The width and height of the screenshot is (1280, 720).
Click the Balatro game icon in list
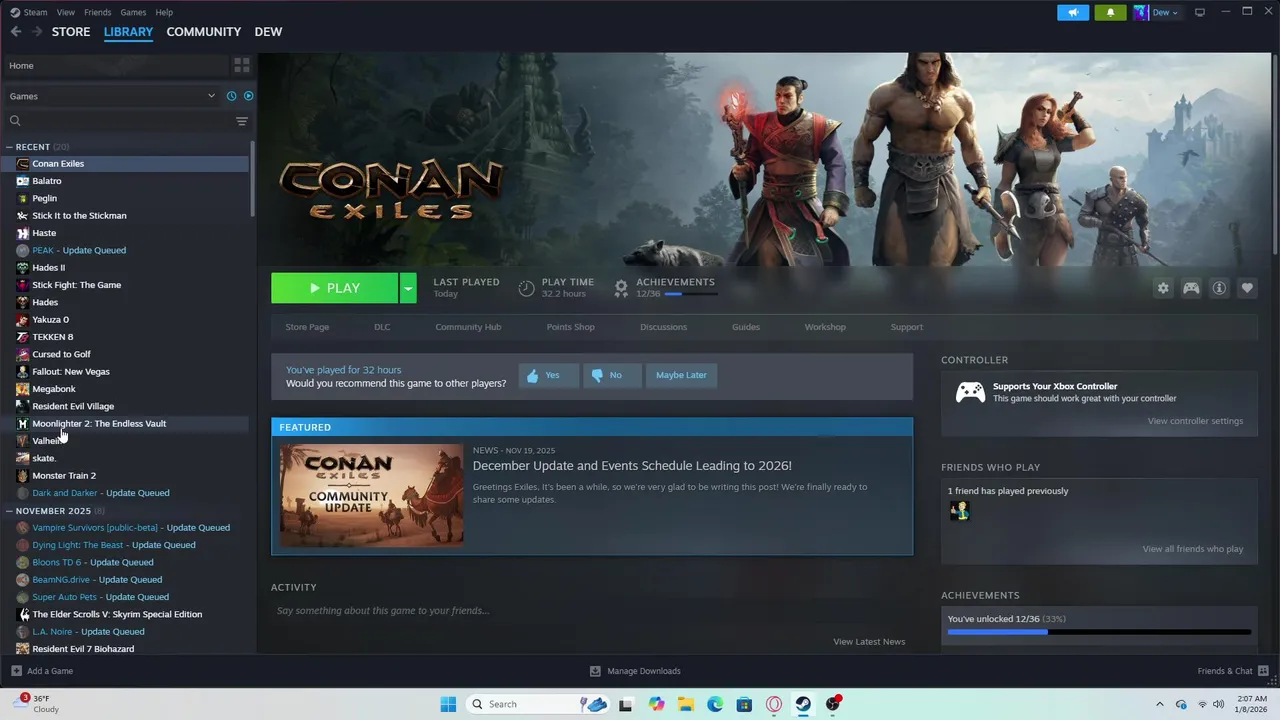[x=22, y=181]
